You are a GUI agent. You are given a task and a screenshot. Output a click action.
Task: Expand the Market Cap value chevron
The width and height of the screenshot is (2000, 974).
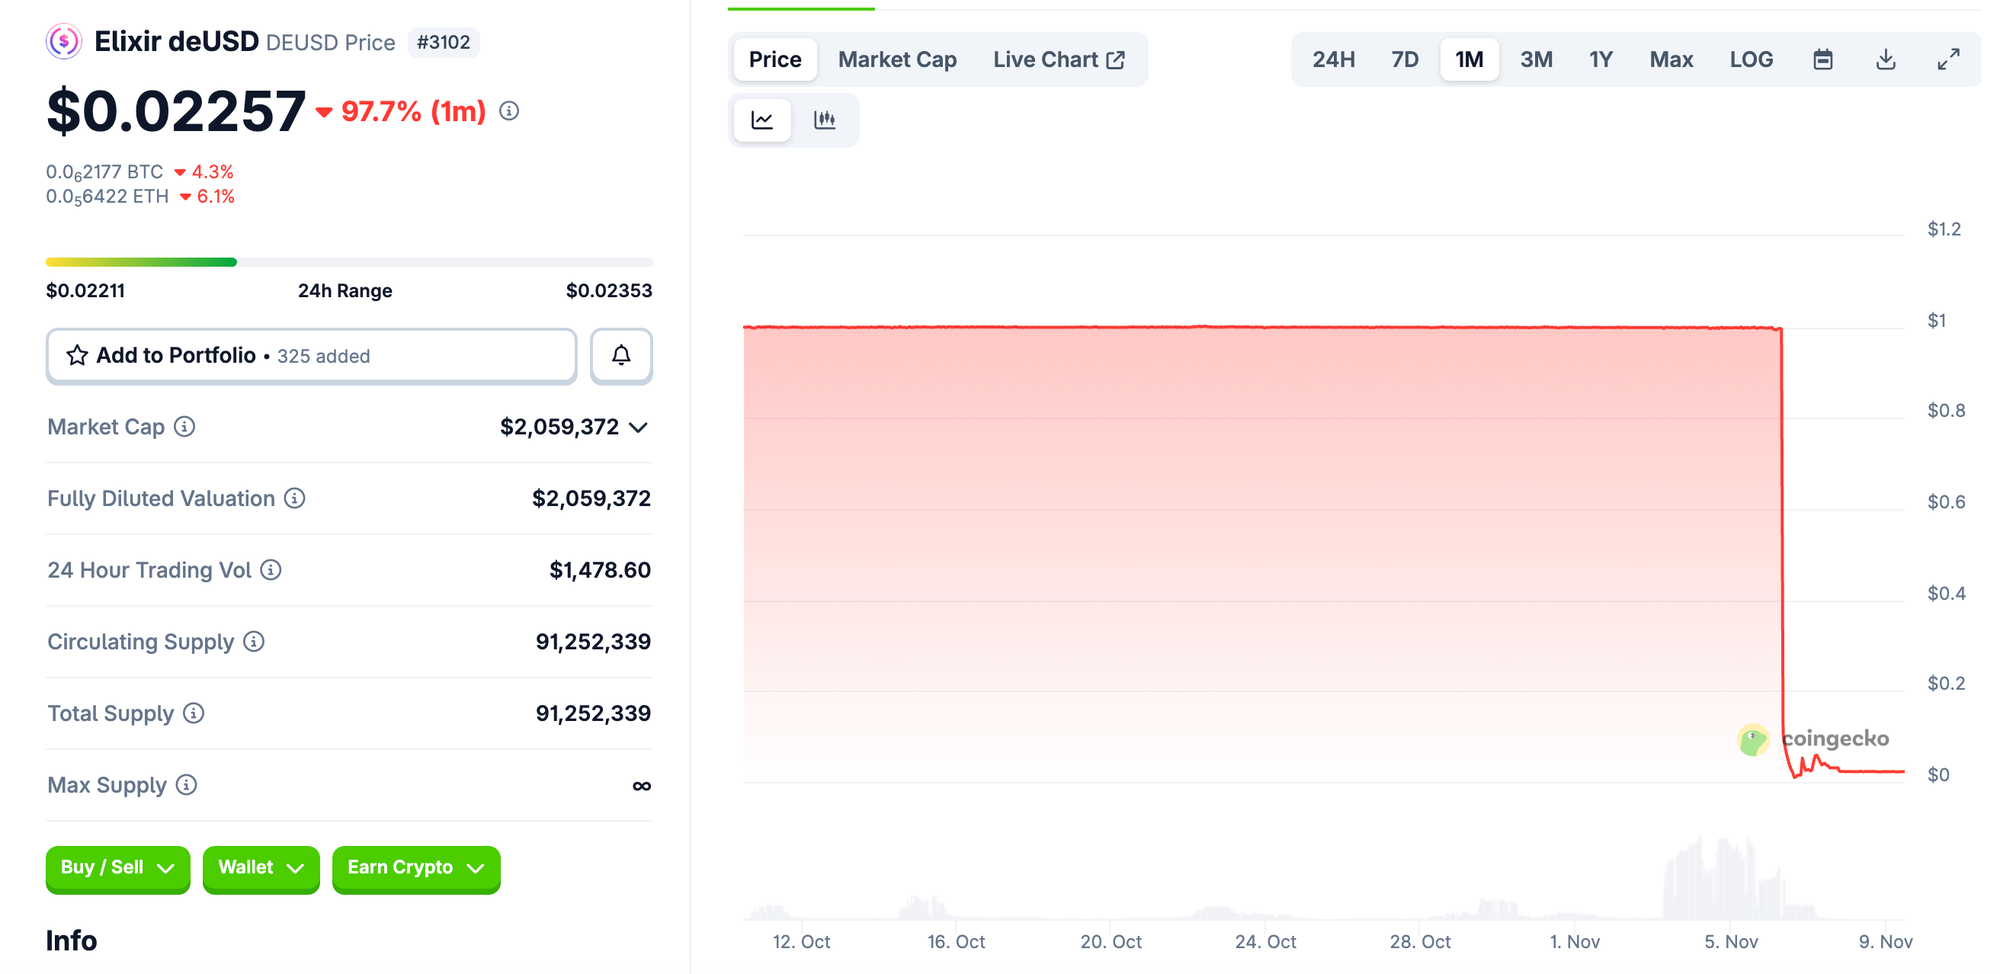point(639,428)
